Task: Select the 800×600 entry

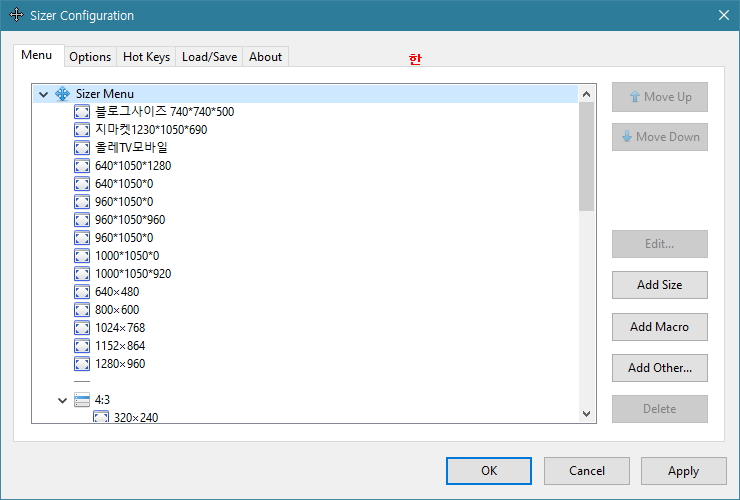Action: 117,310
